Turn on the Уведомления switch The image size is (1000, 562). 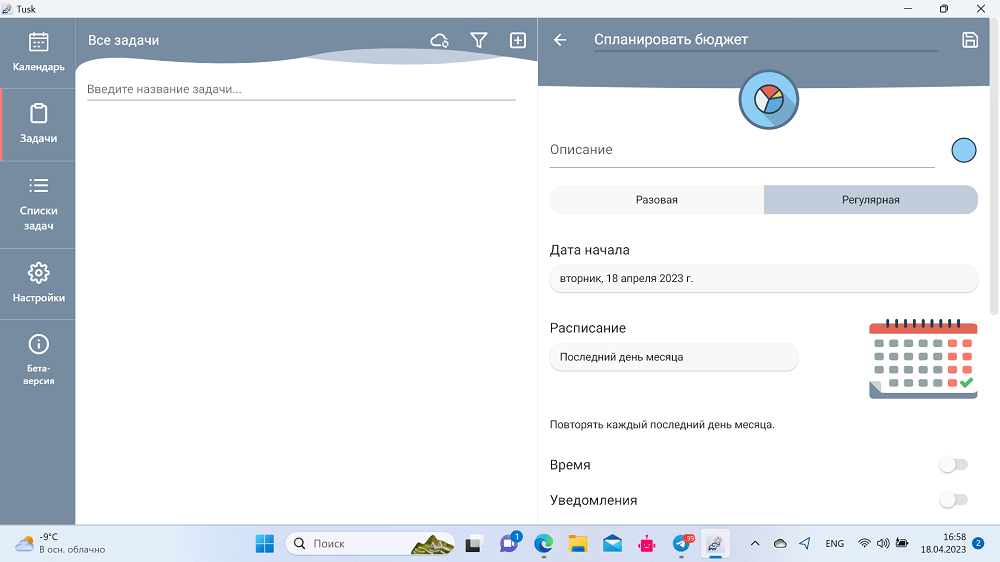click(954, 500)
